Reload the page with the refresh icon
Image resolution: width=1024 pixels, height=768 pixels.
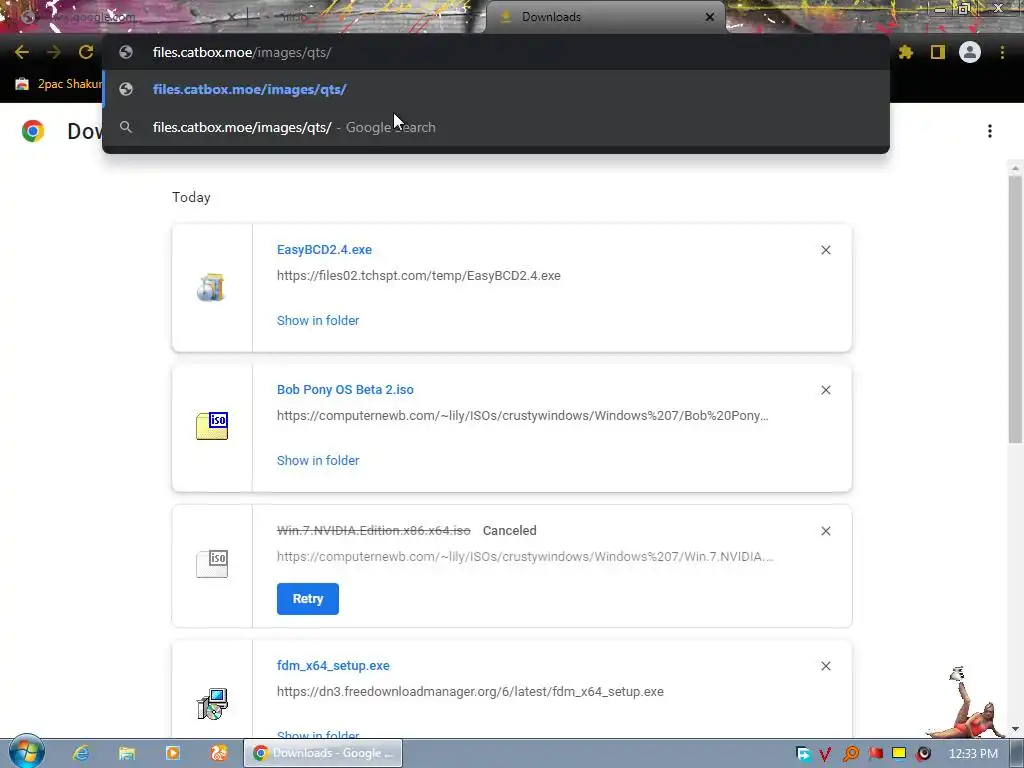click(86, 52)
